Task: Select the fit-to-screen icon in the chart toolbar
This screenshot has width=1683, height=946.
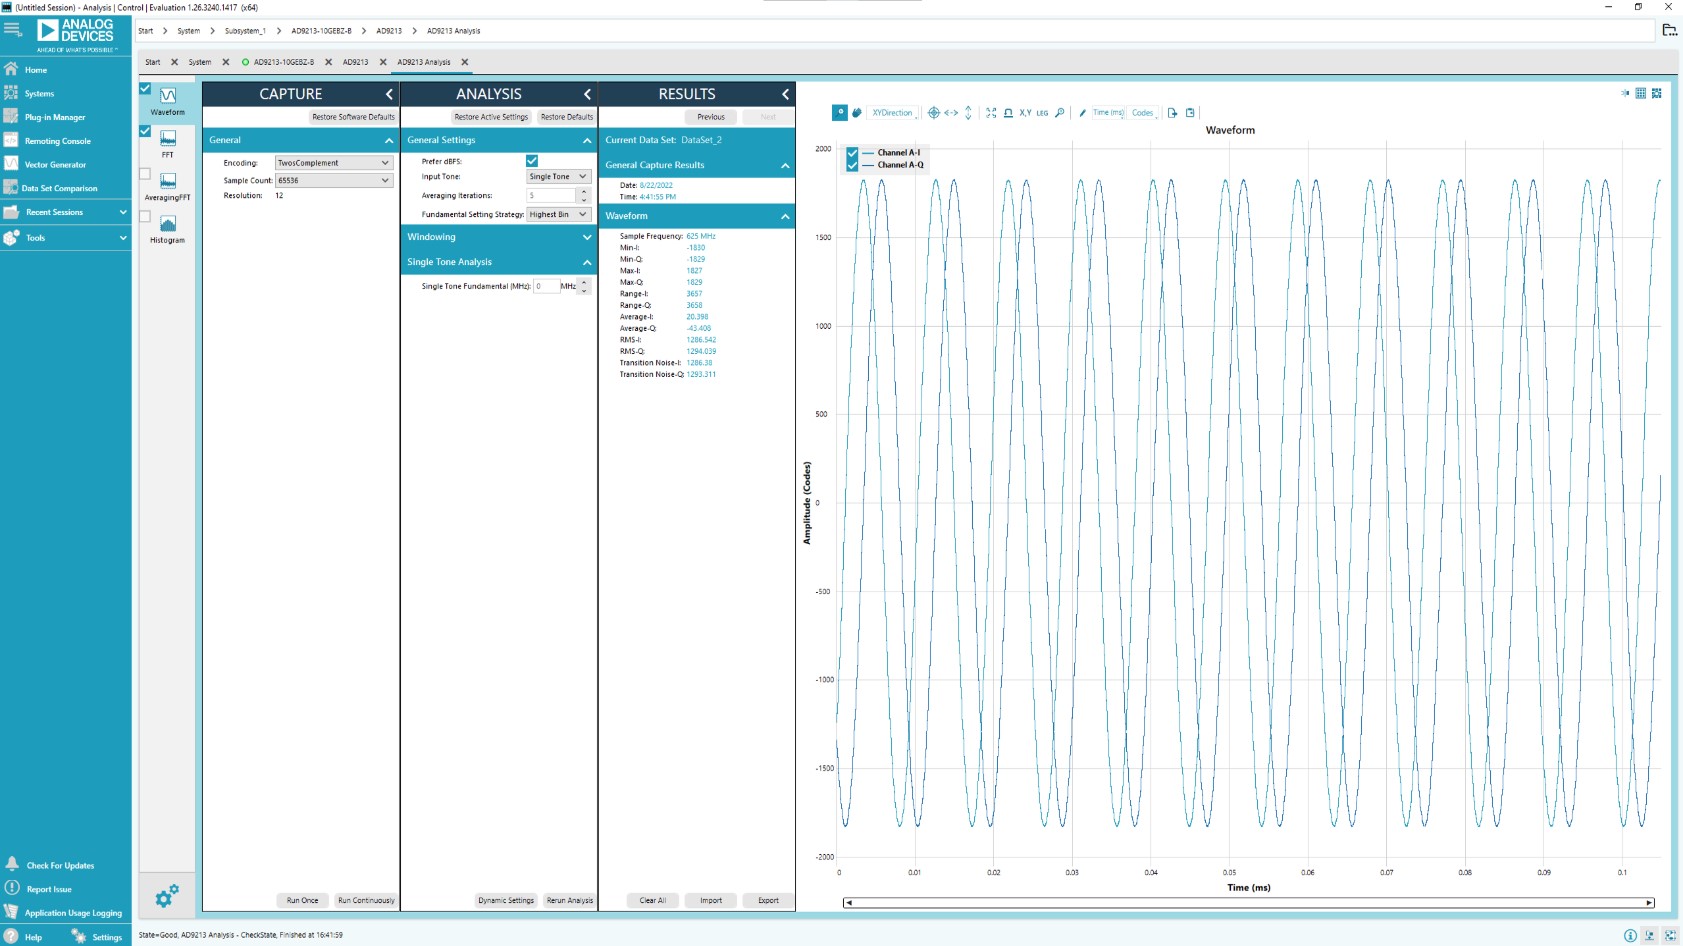Action: pyautogui.click(x=992, y=113)
